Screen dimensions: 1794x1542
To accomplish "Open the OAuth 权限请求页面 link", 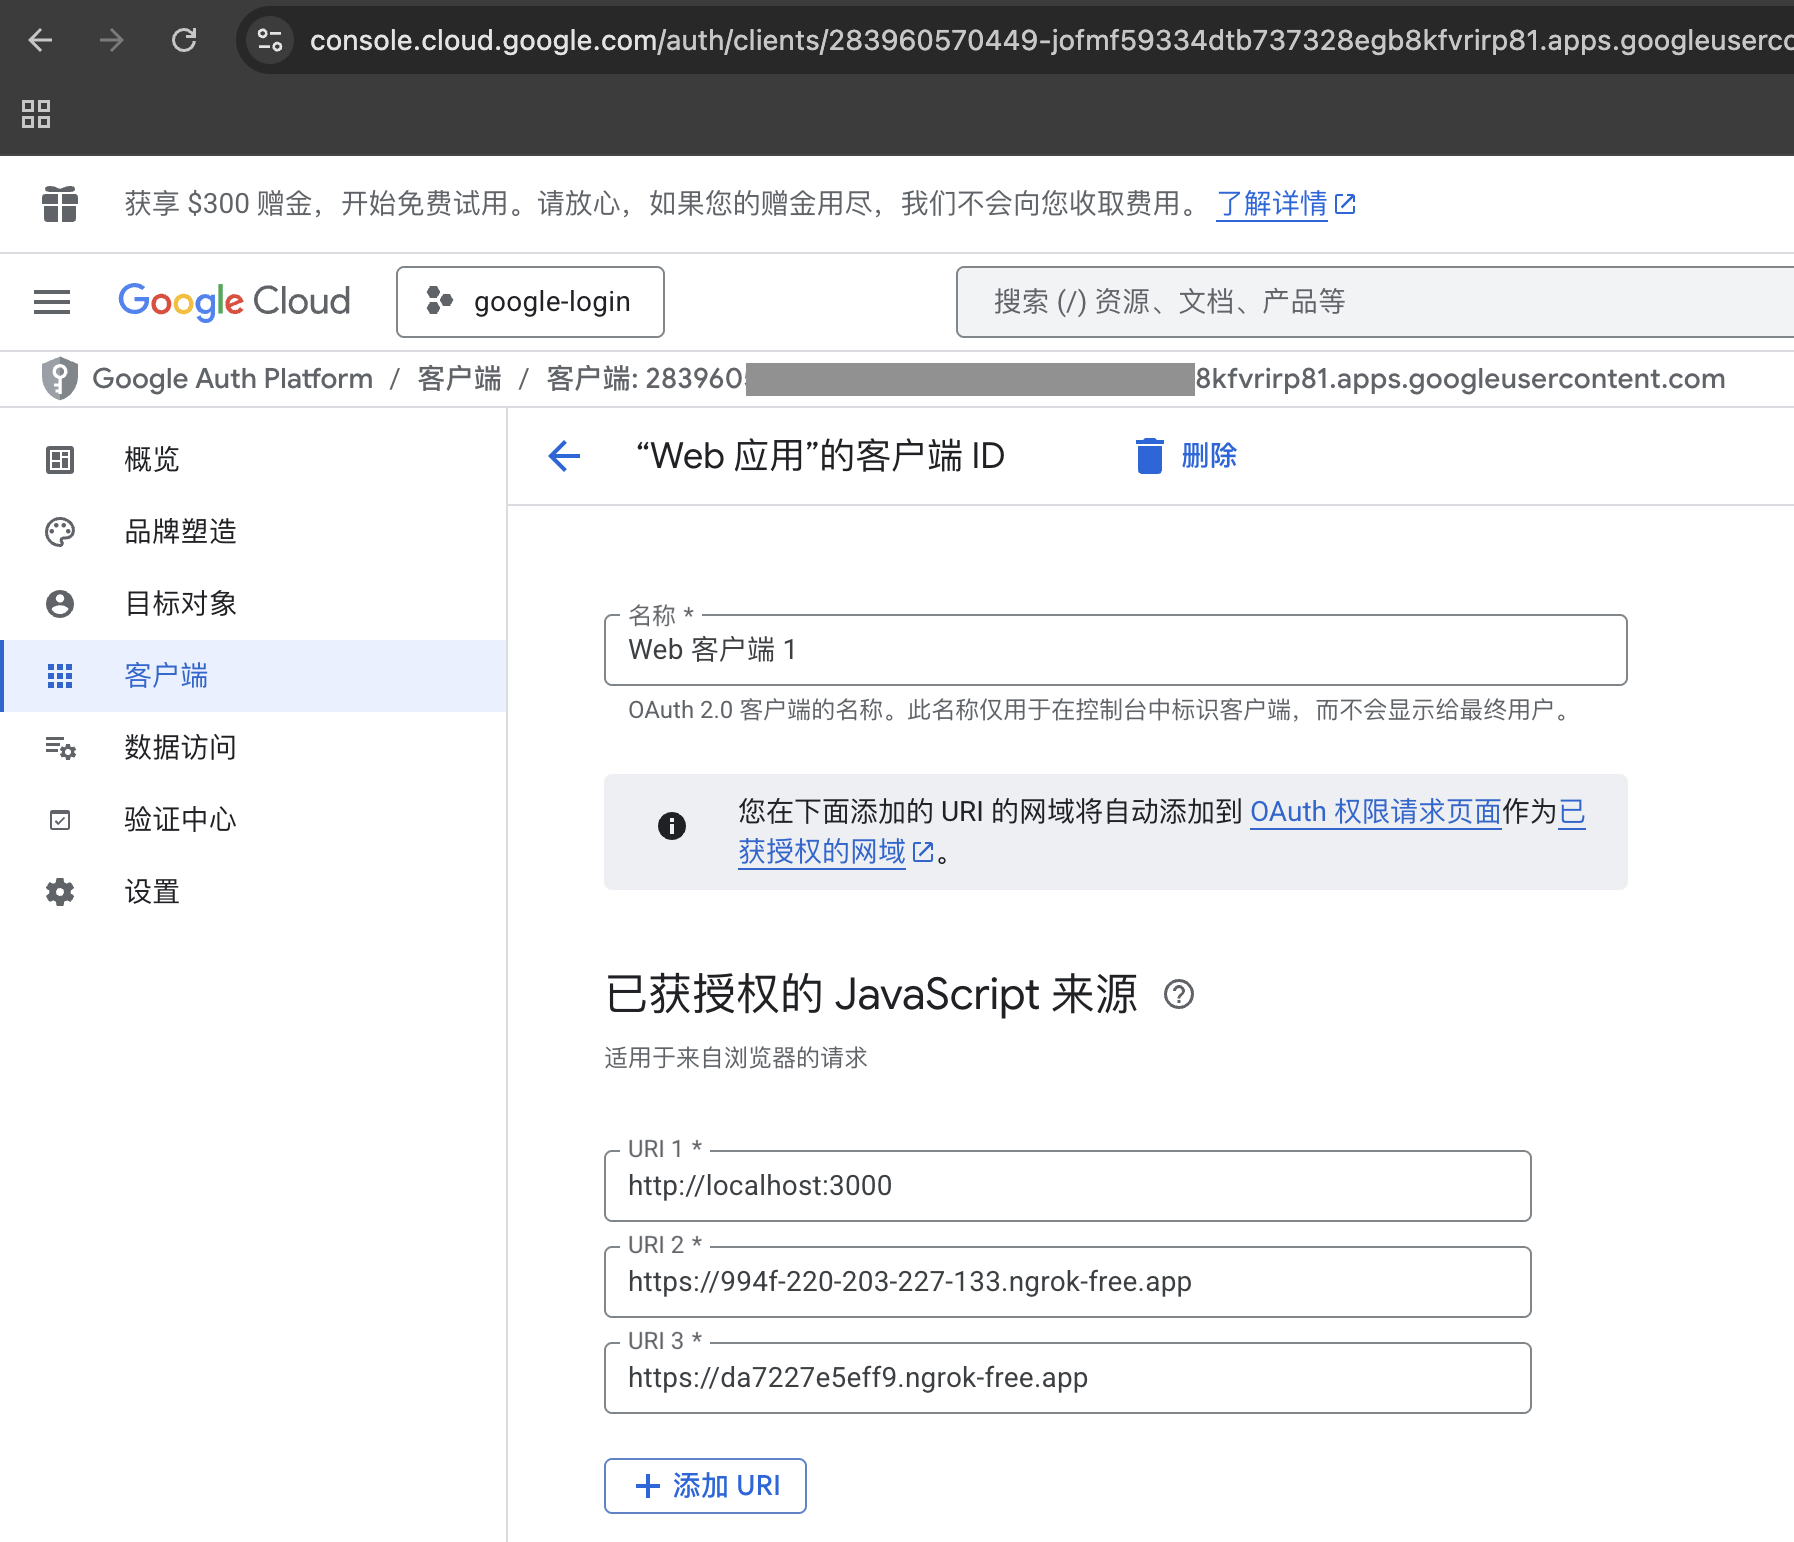I will [1375, 812].
